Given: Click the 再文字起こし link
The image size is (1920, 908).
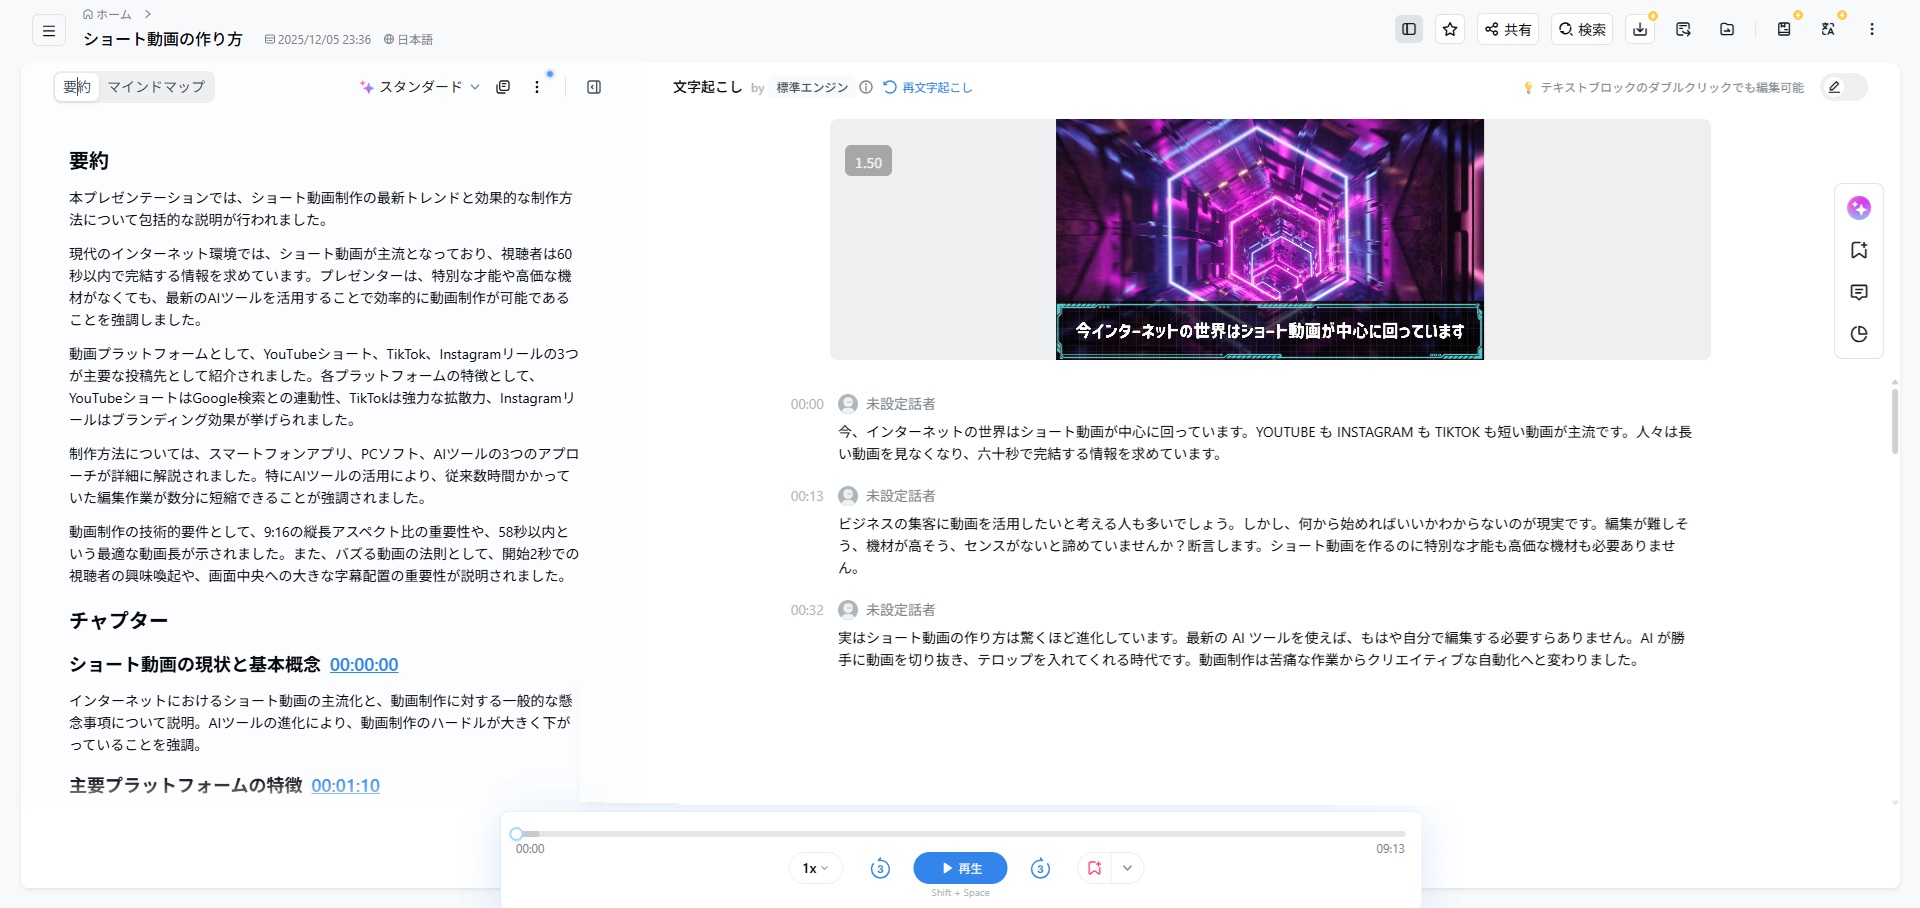Looking at the screenshot, I should point(928,88).
